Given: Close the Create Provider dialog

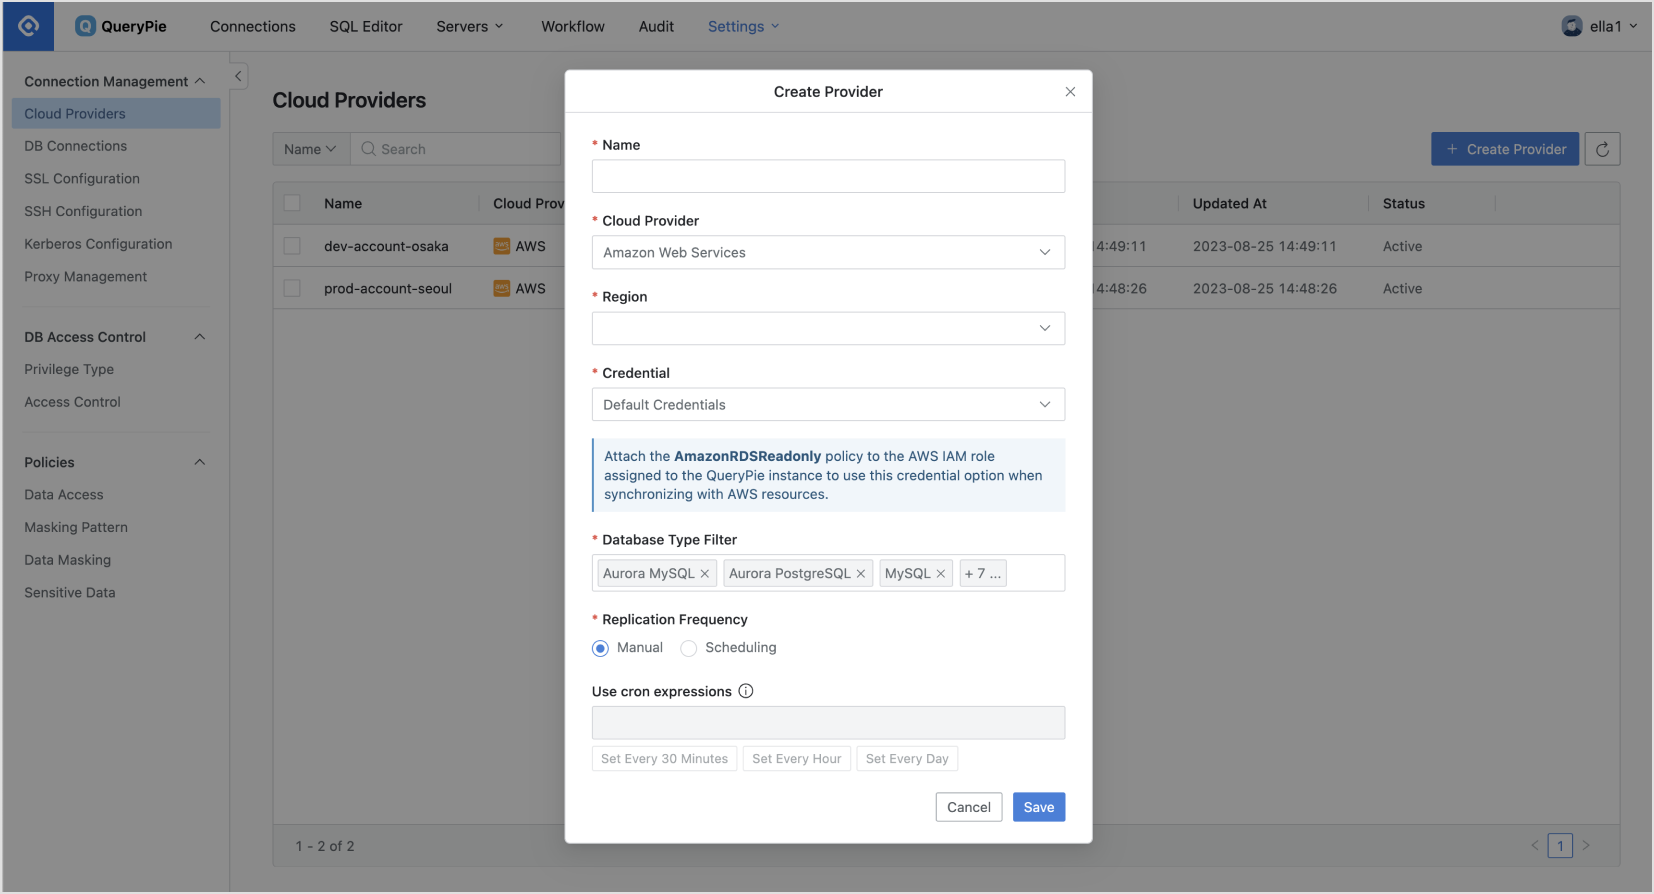Looking at the screenshot, I should pyautogui.click(x=1070, y=92).
